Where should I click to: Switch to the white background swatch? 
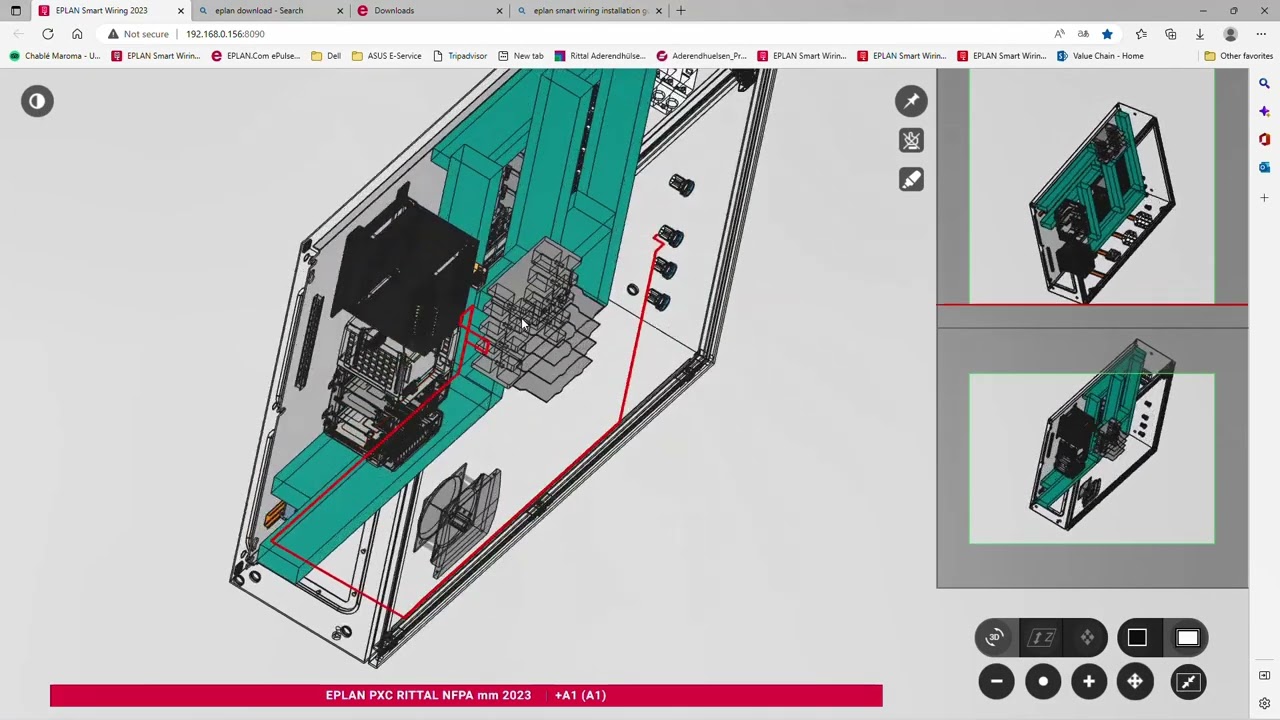[x=1187, y=638]
